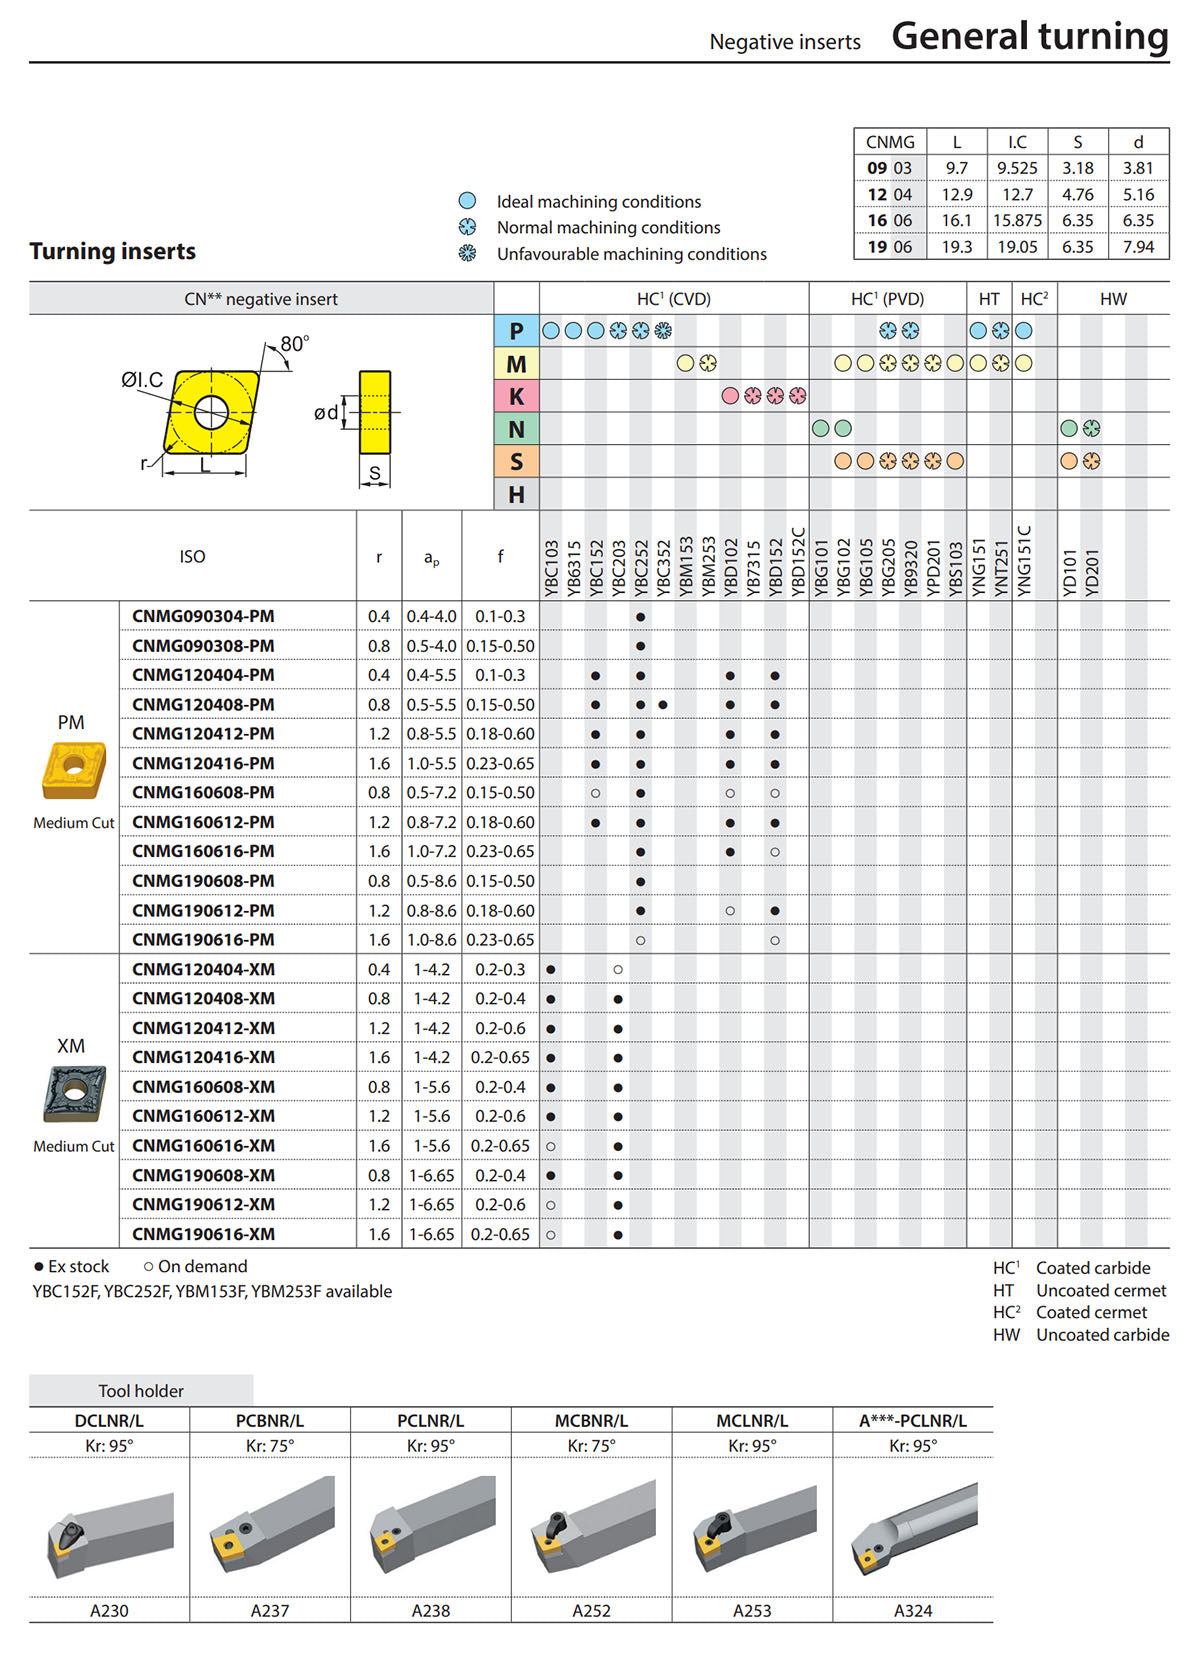1200x1665 pixels.
Task: Click the Turning inserts section heading
Action: [113, 251]
